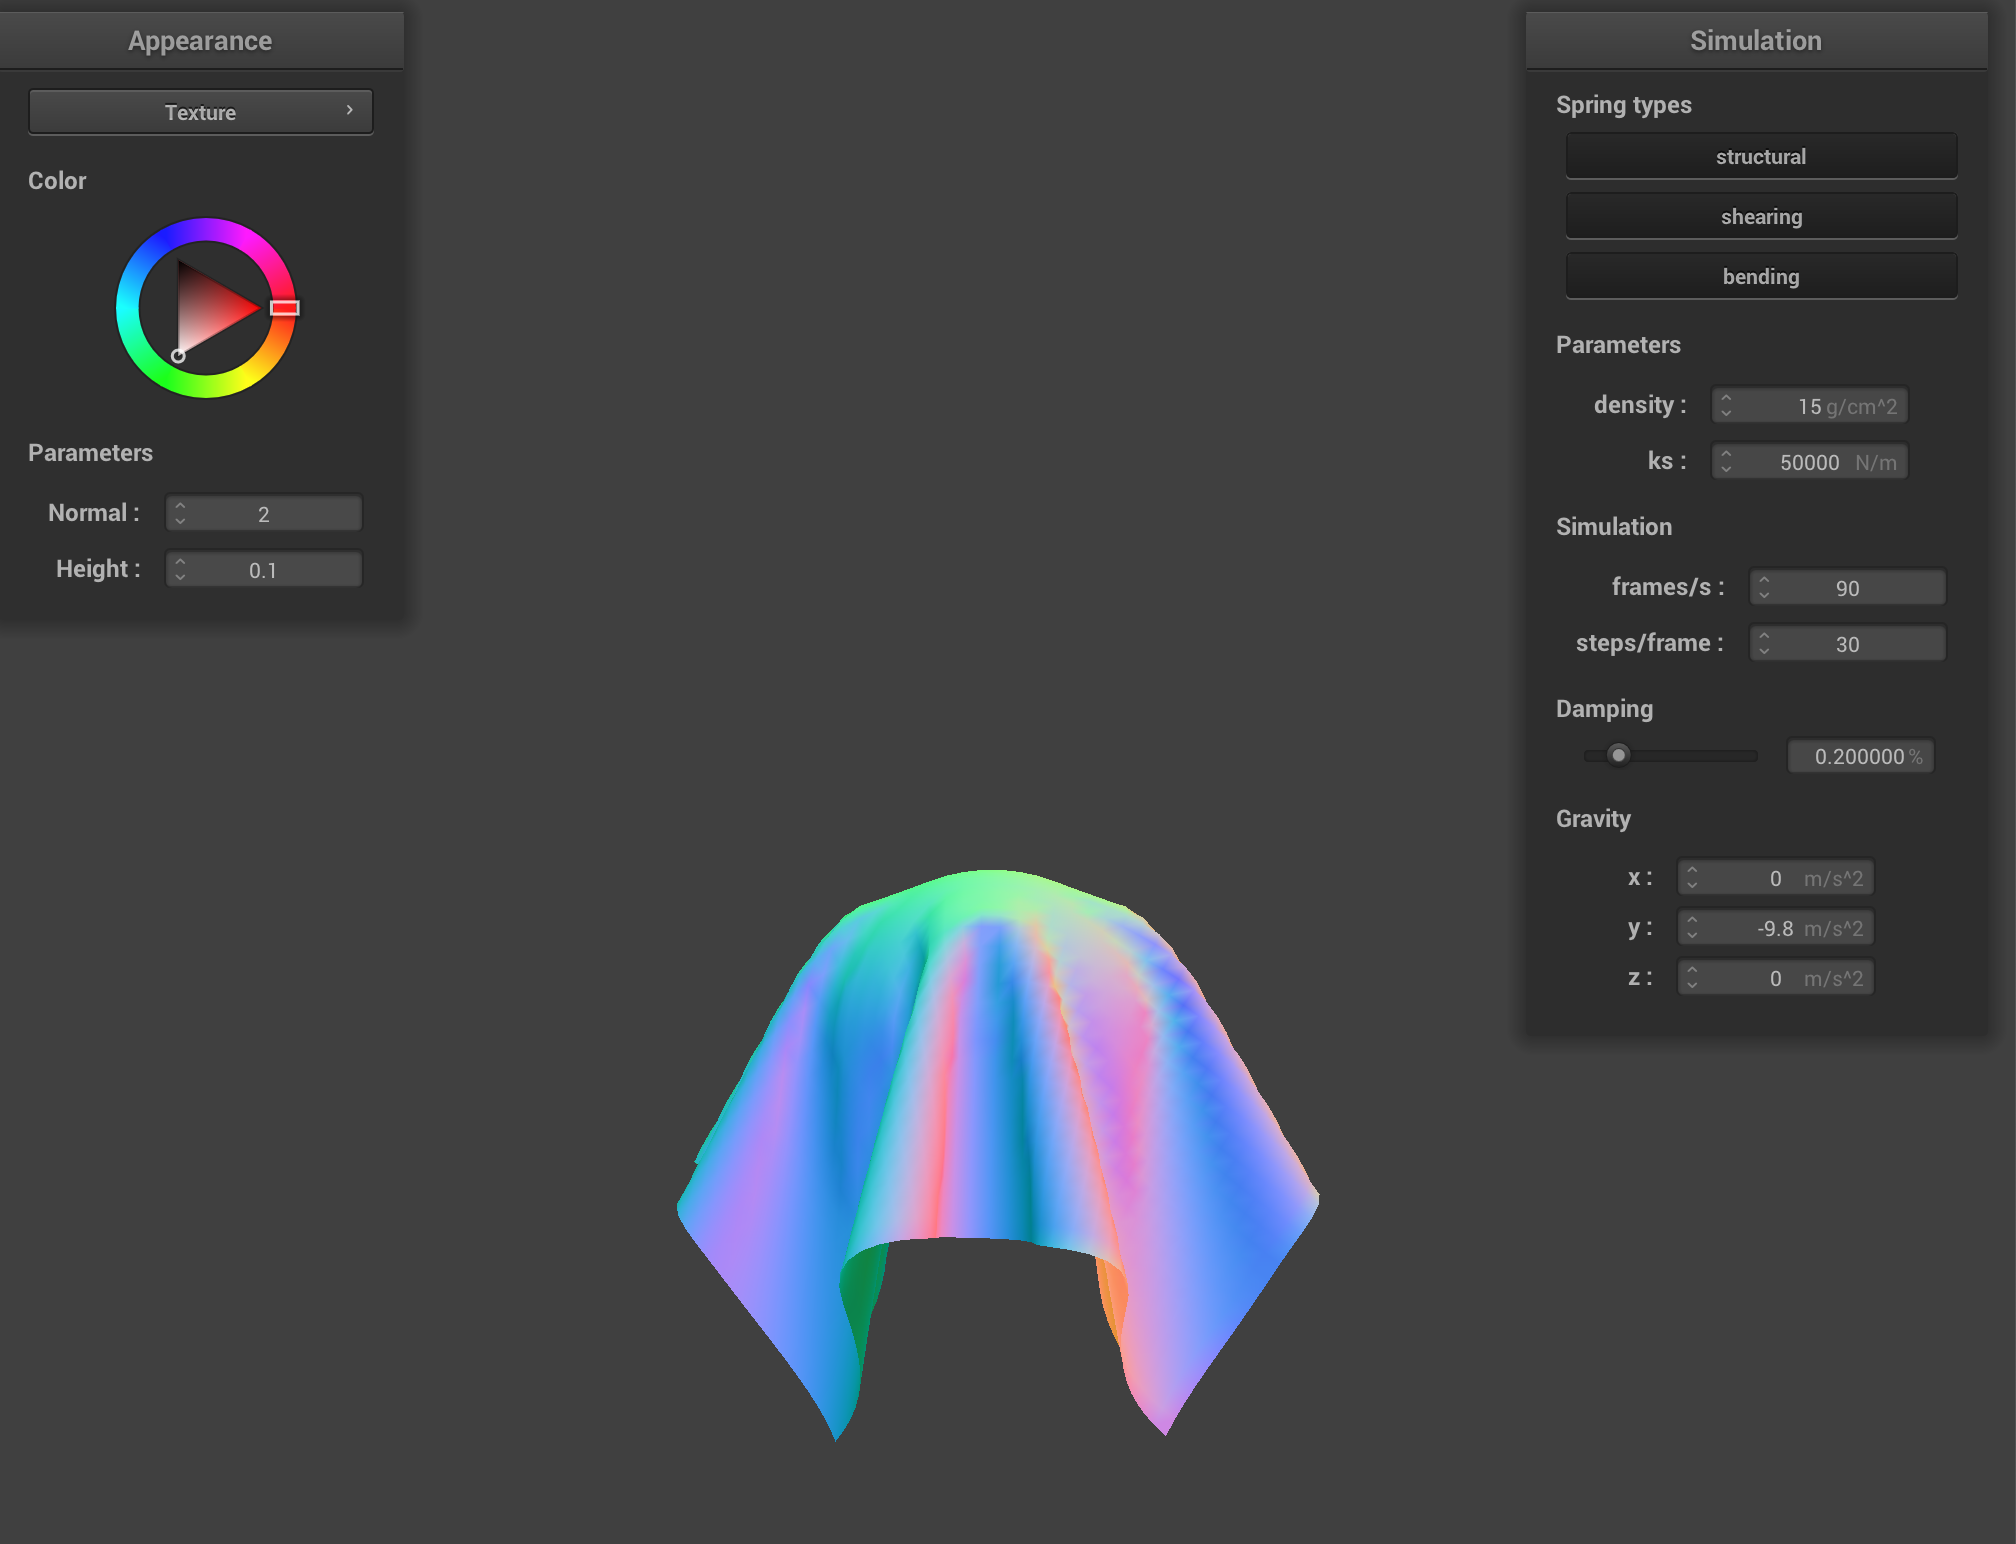Toggle the shearing spring type
Image resolution: width=2016 pixels, height=1544 pixels.
(1761, 216)
